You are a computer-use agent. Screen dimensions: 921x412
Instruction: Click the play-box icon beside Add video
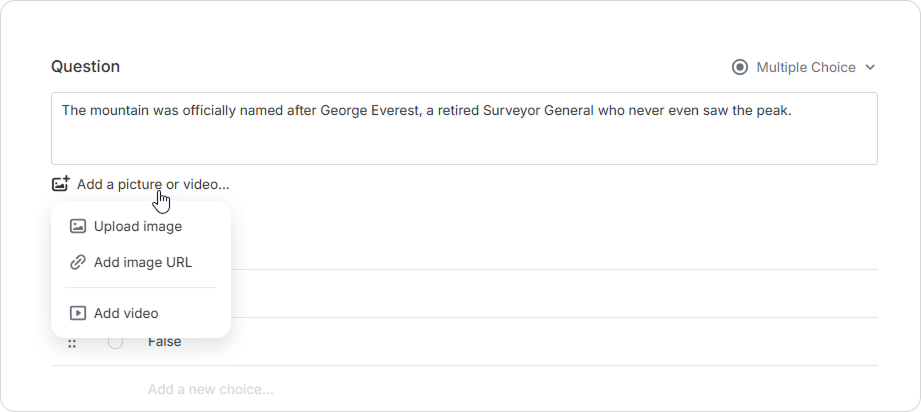(x=78, y=313)
